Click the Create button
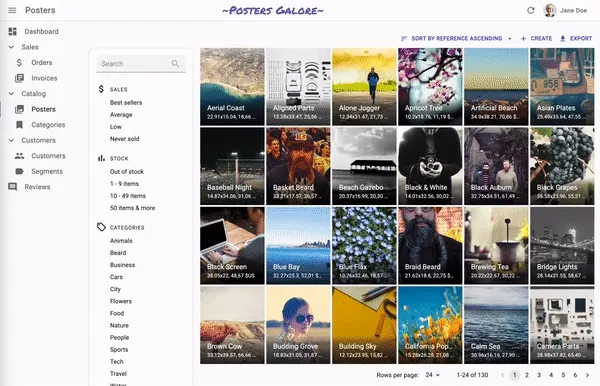The image size is (600, 386). pyautogui.click(x=536, y=38)
